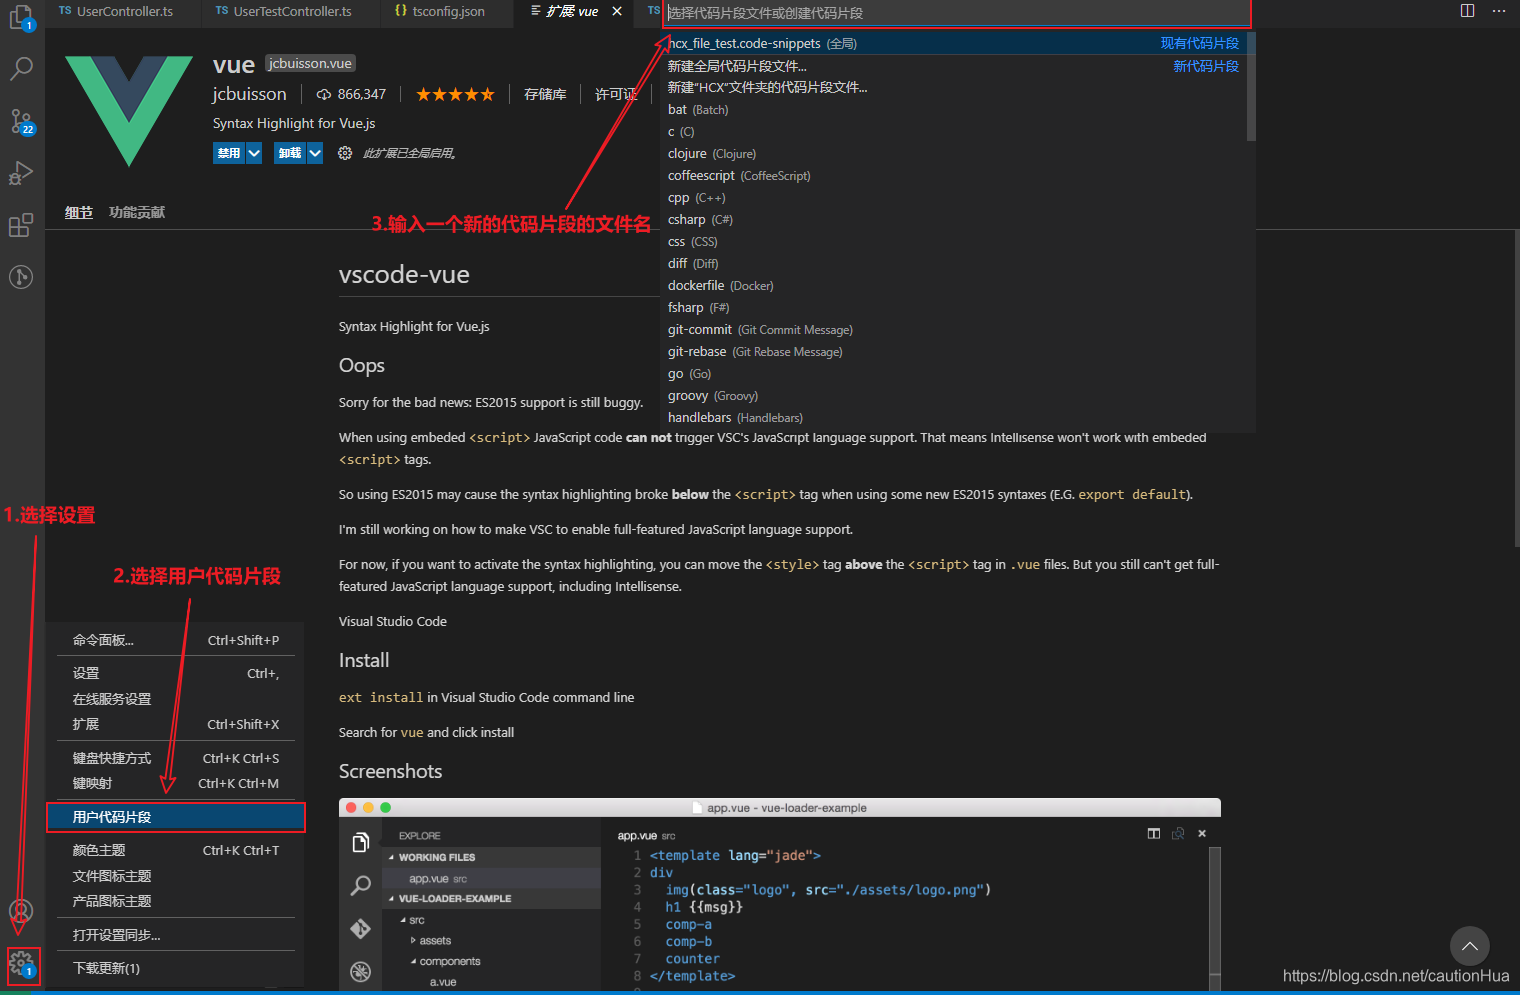Image resolution: width=1520 pixels, height=995 pixels.
Task: Click the download count 866,347
Action: (x=351, y=94)
